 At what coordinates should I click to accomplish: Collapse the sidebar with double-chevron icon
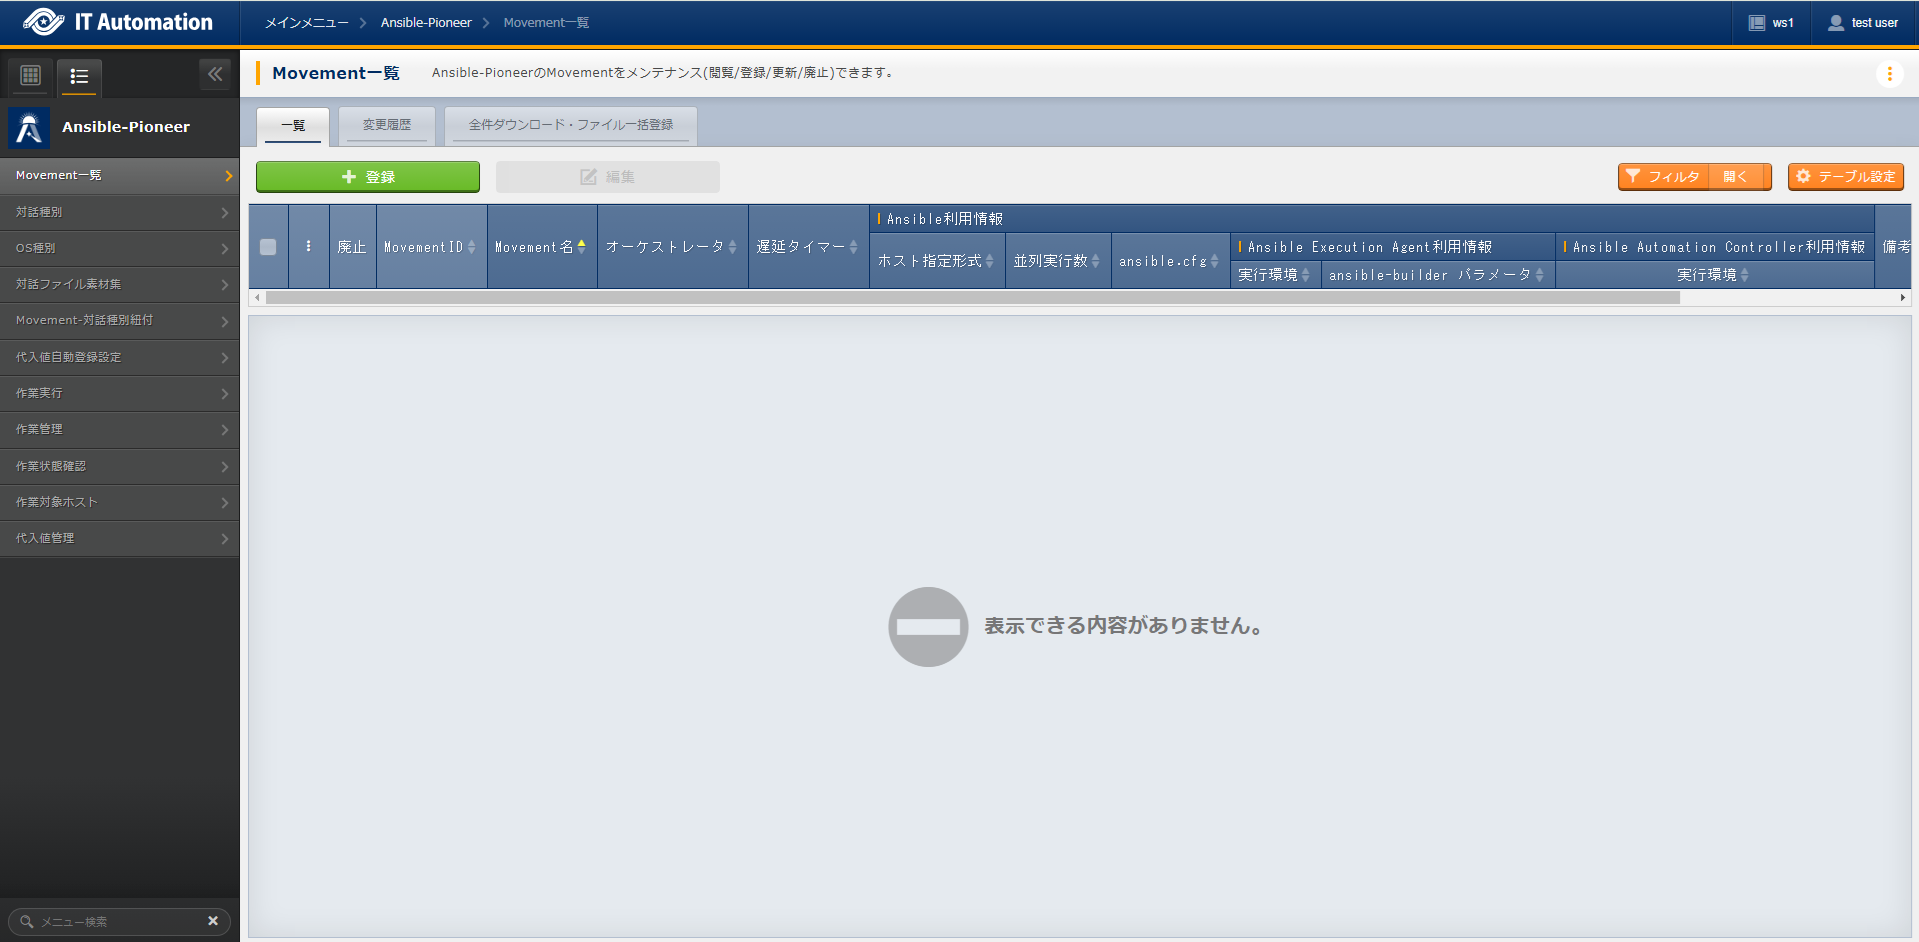point(215,74)
